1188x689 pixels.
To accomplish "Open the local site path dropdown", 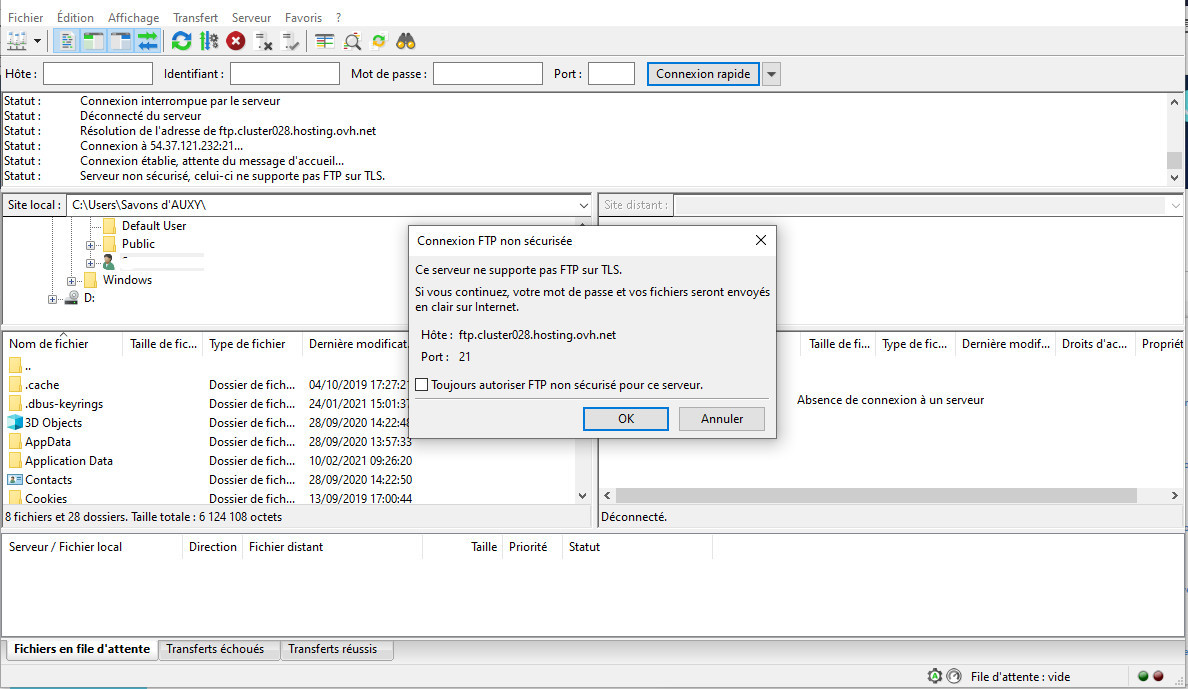I will pyautogui.click(x=584, y=205).
